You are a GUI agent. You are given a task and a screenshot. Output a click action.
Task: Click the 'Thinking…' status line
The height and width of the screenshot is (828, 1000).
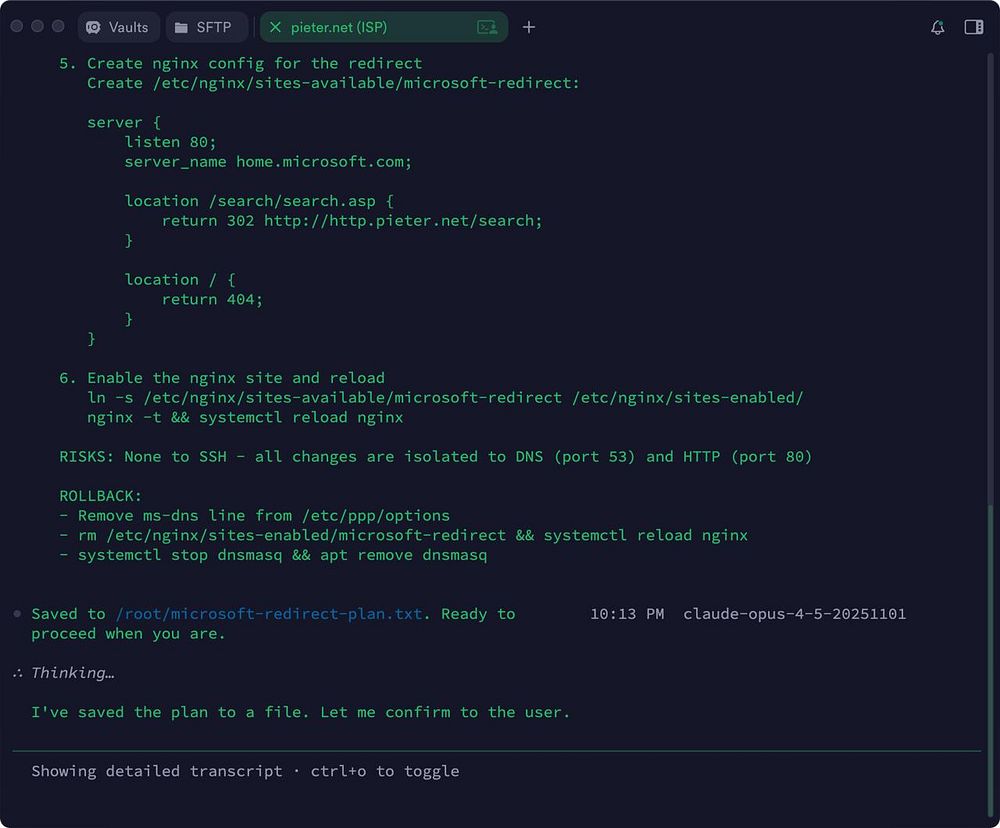(73, 673)
